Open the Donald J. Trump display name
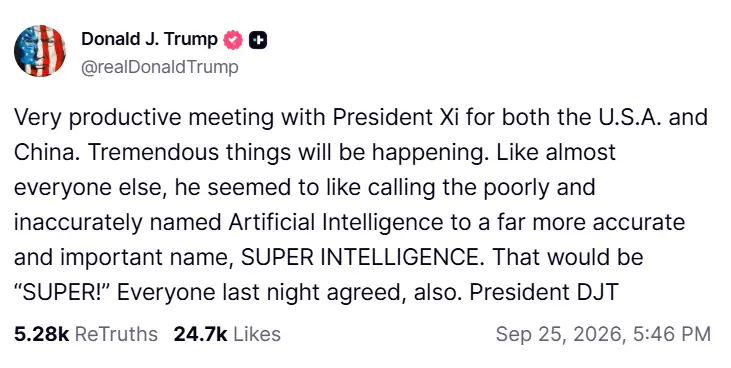Screen dimensions: 731x368 [x=149, y=39]
